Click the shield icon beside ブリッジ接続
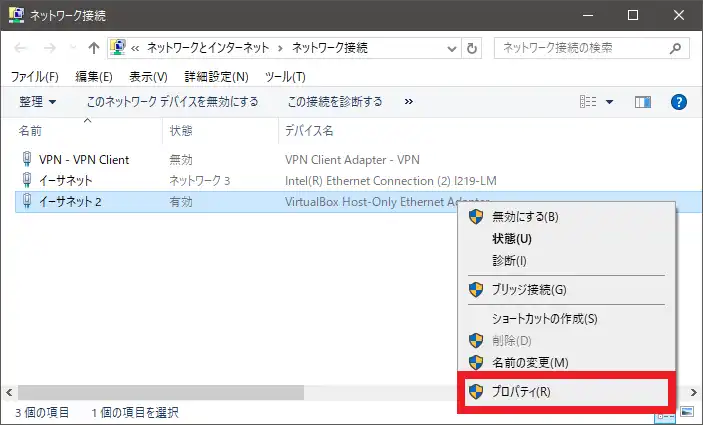The height and width of the screenshot is (425, 703). pos(476,289)
